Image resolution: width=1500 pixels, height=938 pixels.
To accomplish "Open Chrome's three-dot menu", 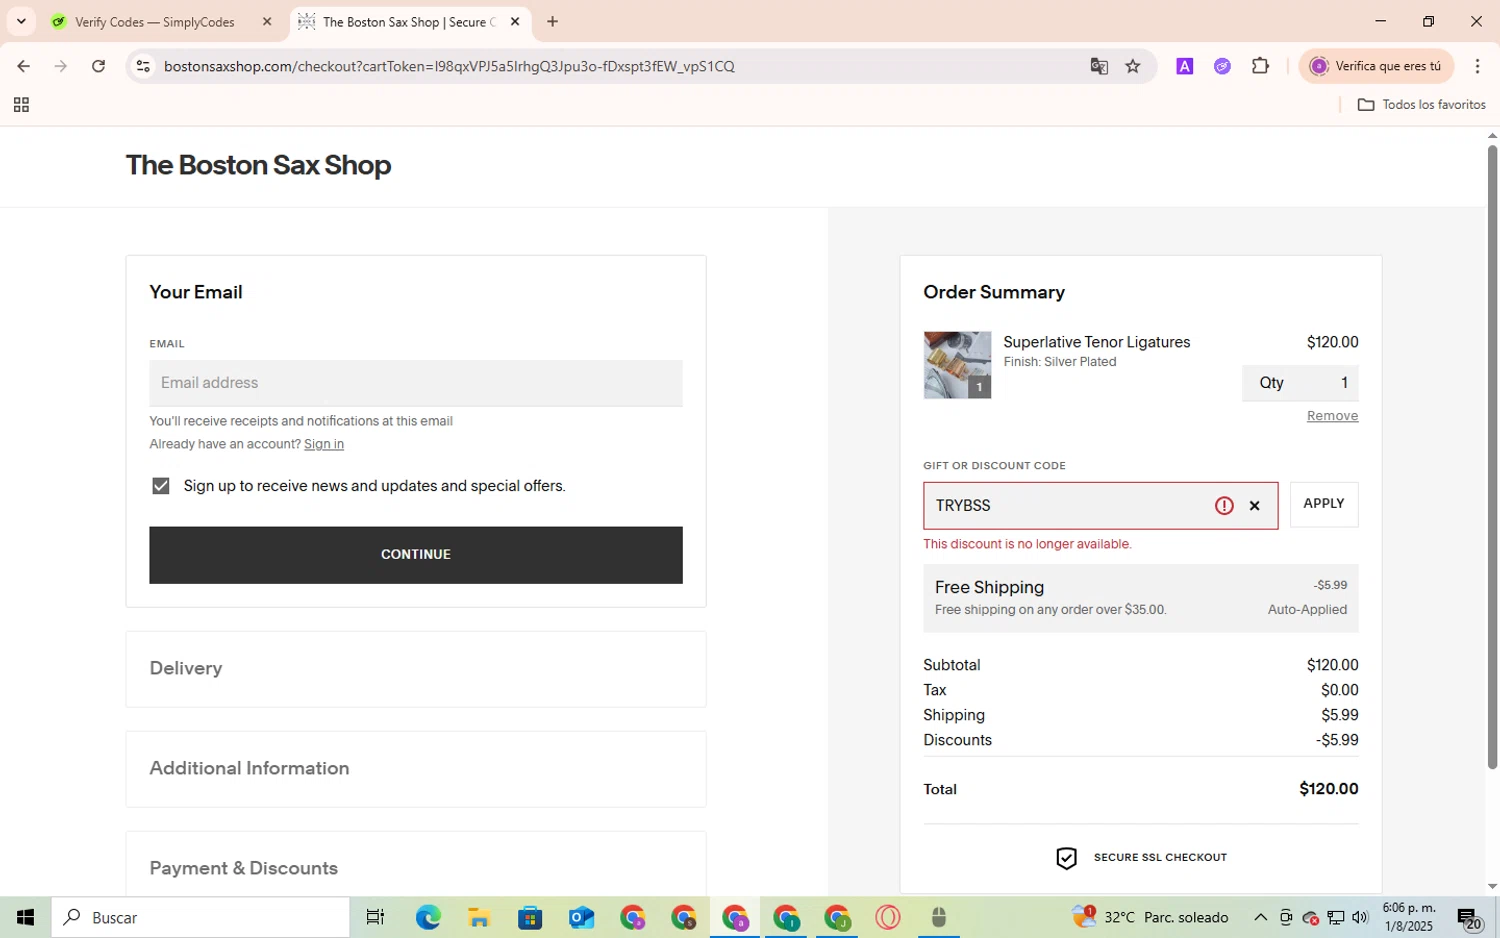I will point(1477,66).
